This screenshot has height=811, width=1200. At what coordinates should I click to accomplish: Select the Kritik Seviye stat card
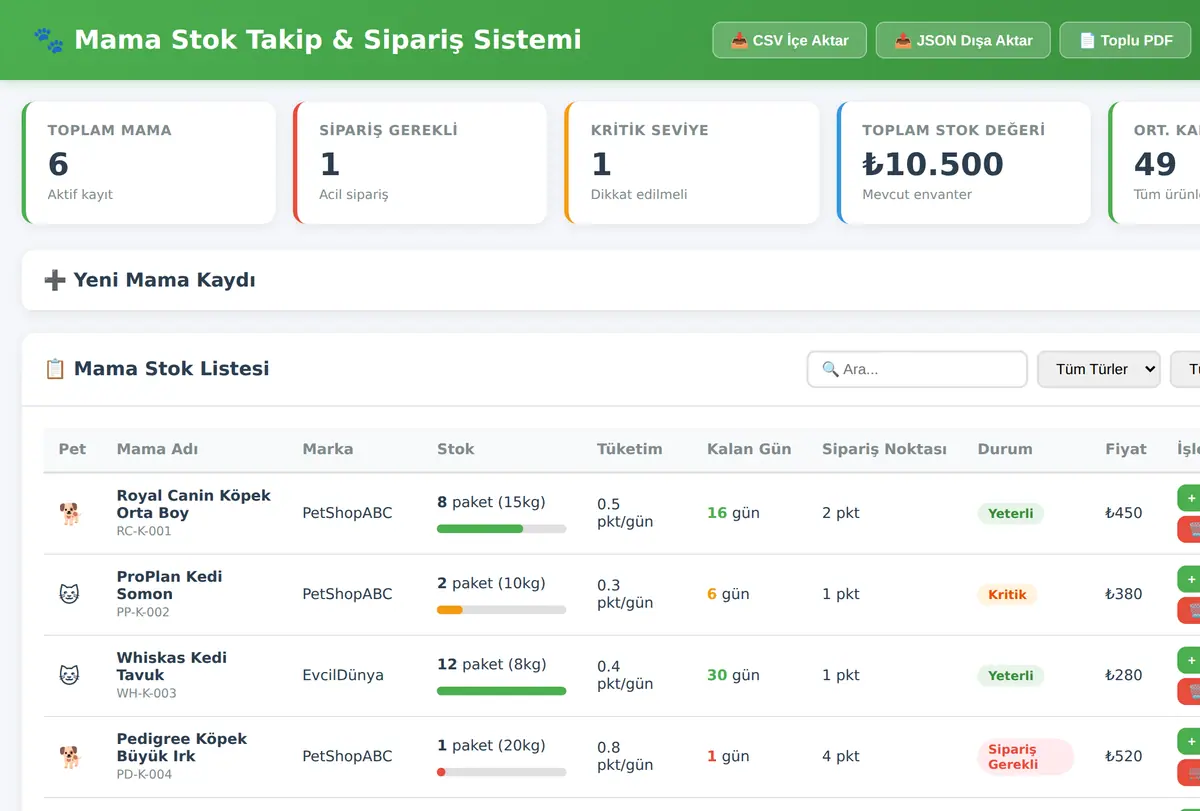pos(692,162)
